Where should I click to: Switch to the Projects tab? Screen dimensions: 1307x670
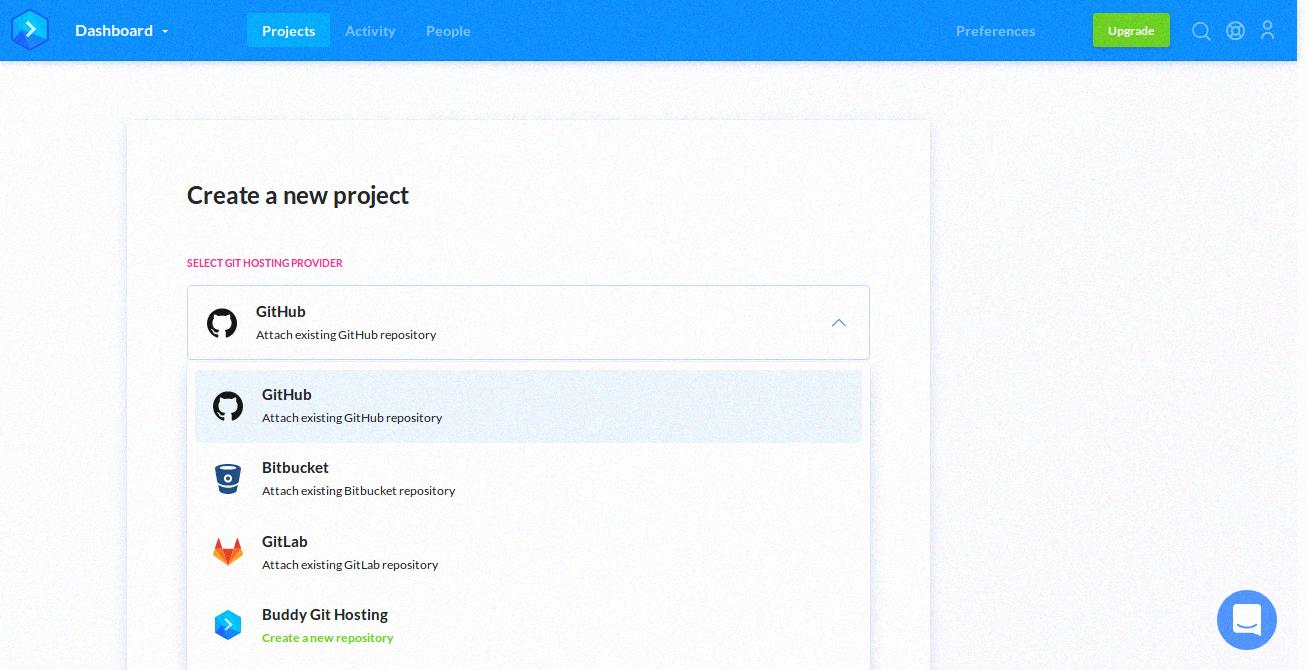coord(288,31)
